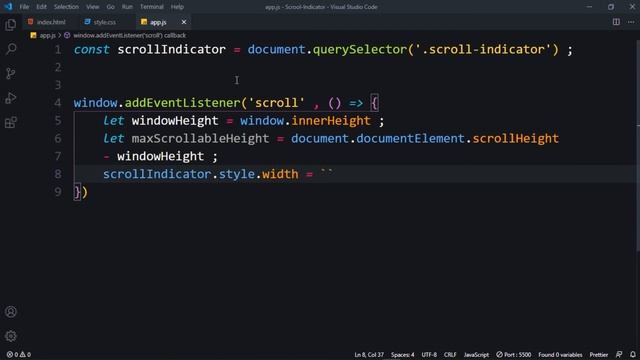This screenshot has height=360, width=640.
Task: Click line number 8 in gutter
Action: click(x=58, y=174)
